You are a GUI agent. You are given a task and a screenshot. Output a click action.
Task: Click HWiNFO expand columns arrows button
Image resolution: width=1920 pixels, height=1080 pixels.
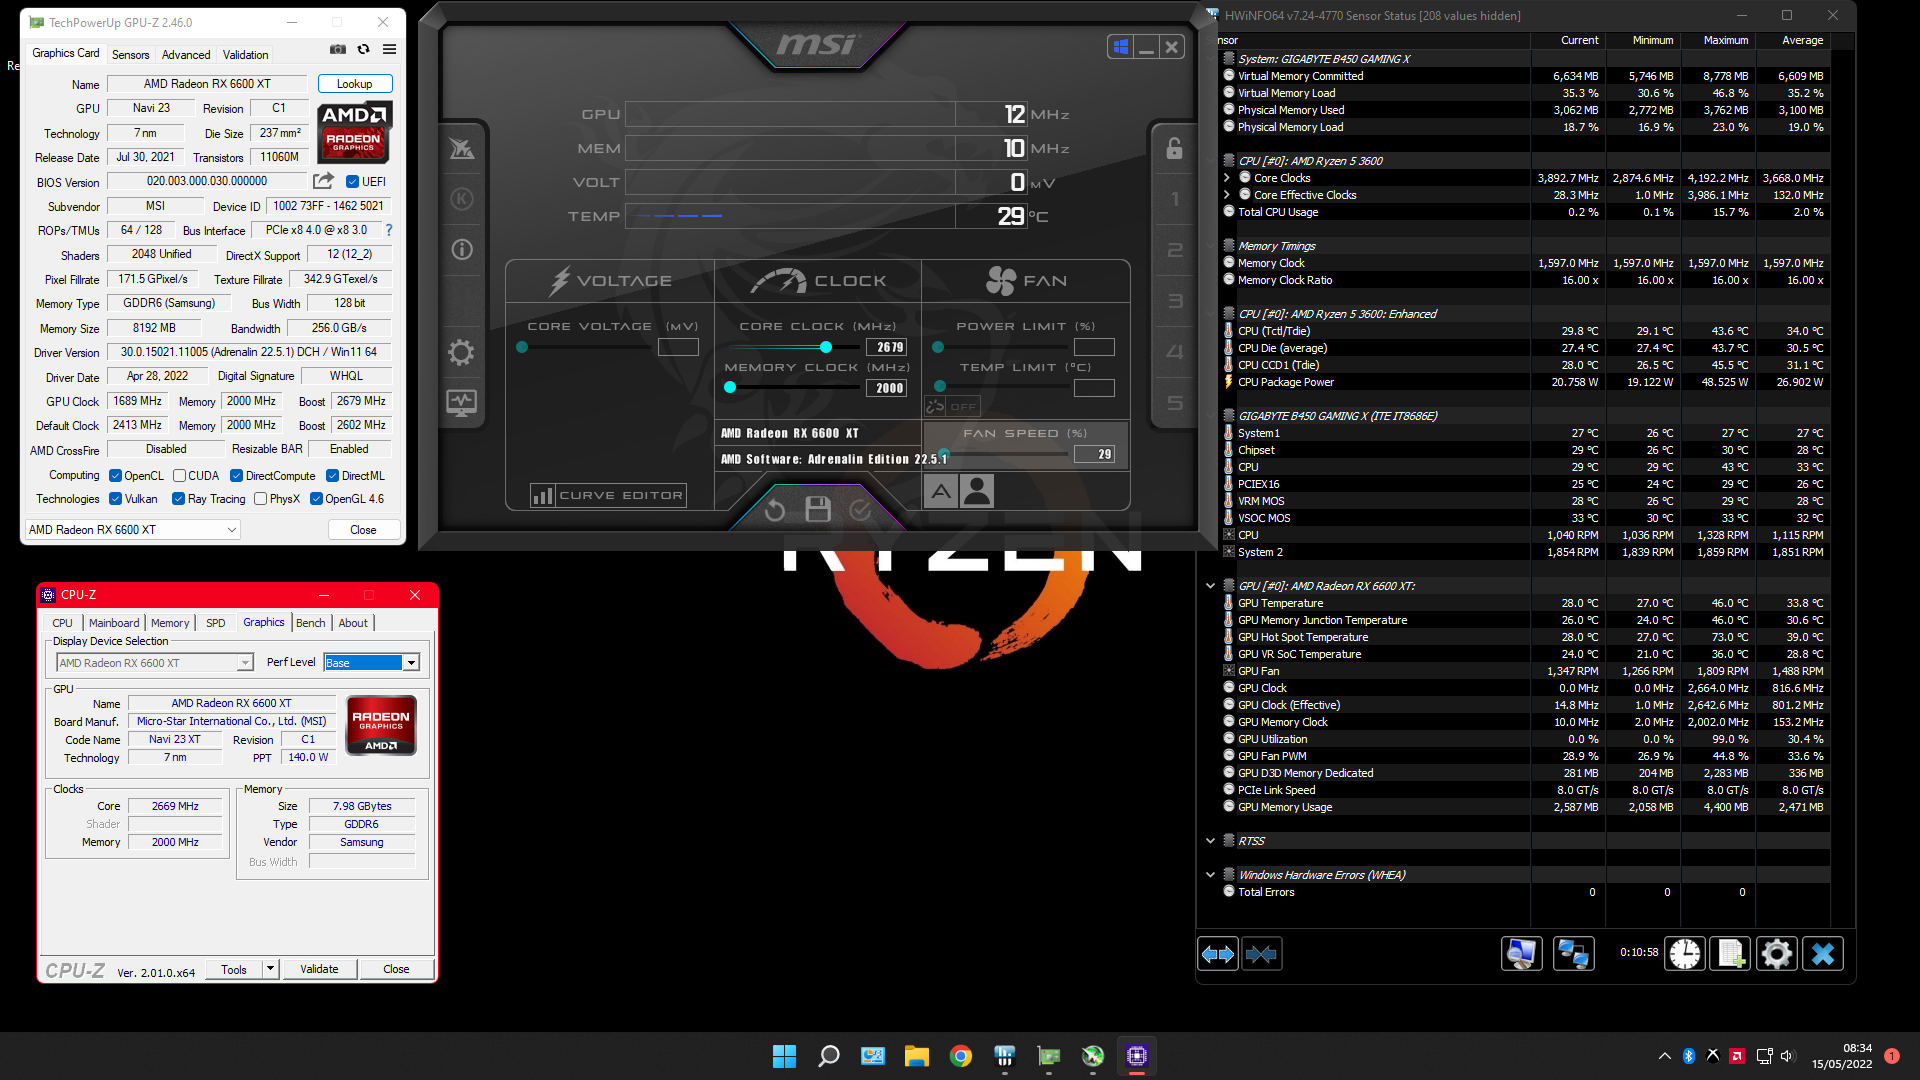click(1217, 954)
